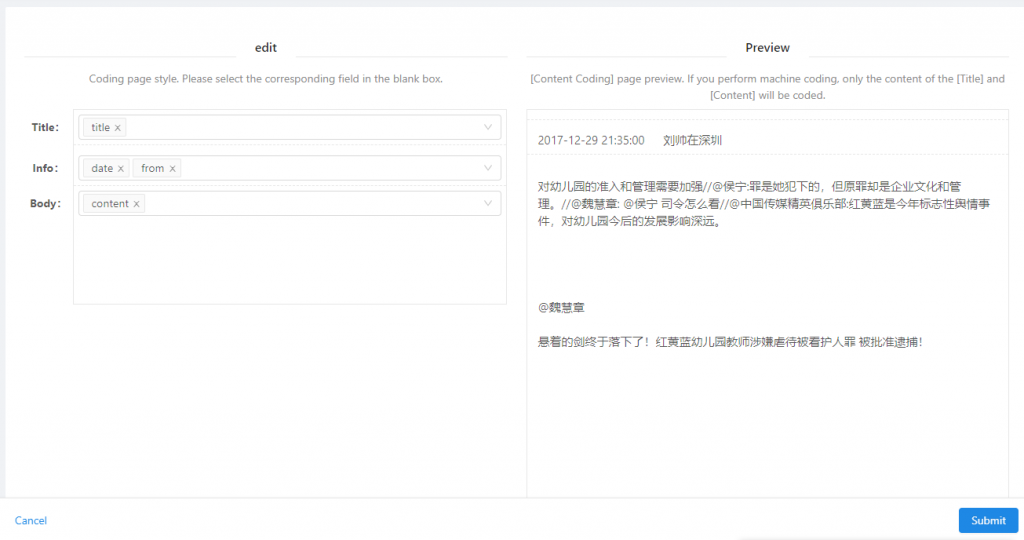Viewport: 1024px width, 540px height.
Task: Expand the Title field dropdown arrow
Action: coord(488,127)
